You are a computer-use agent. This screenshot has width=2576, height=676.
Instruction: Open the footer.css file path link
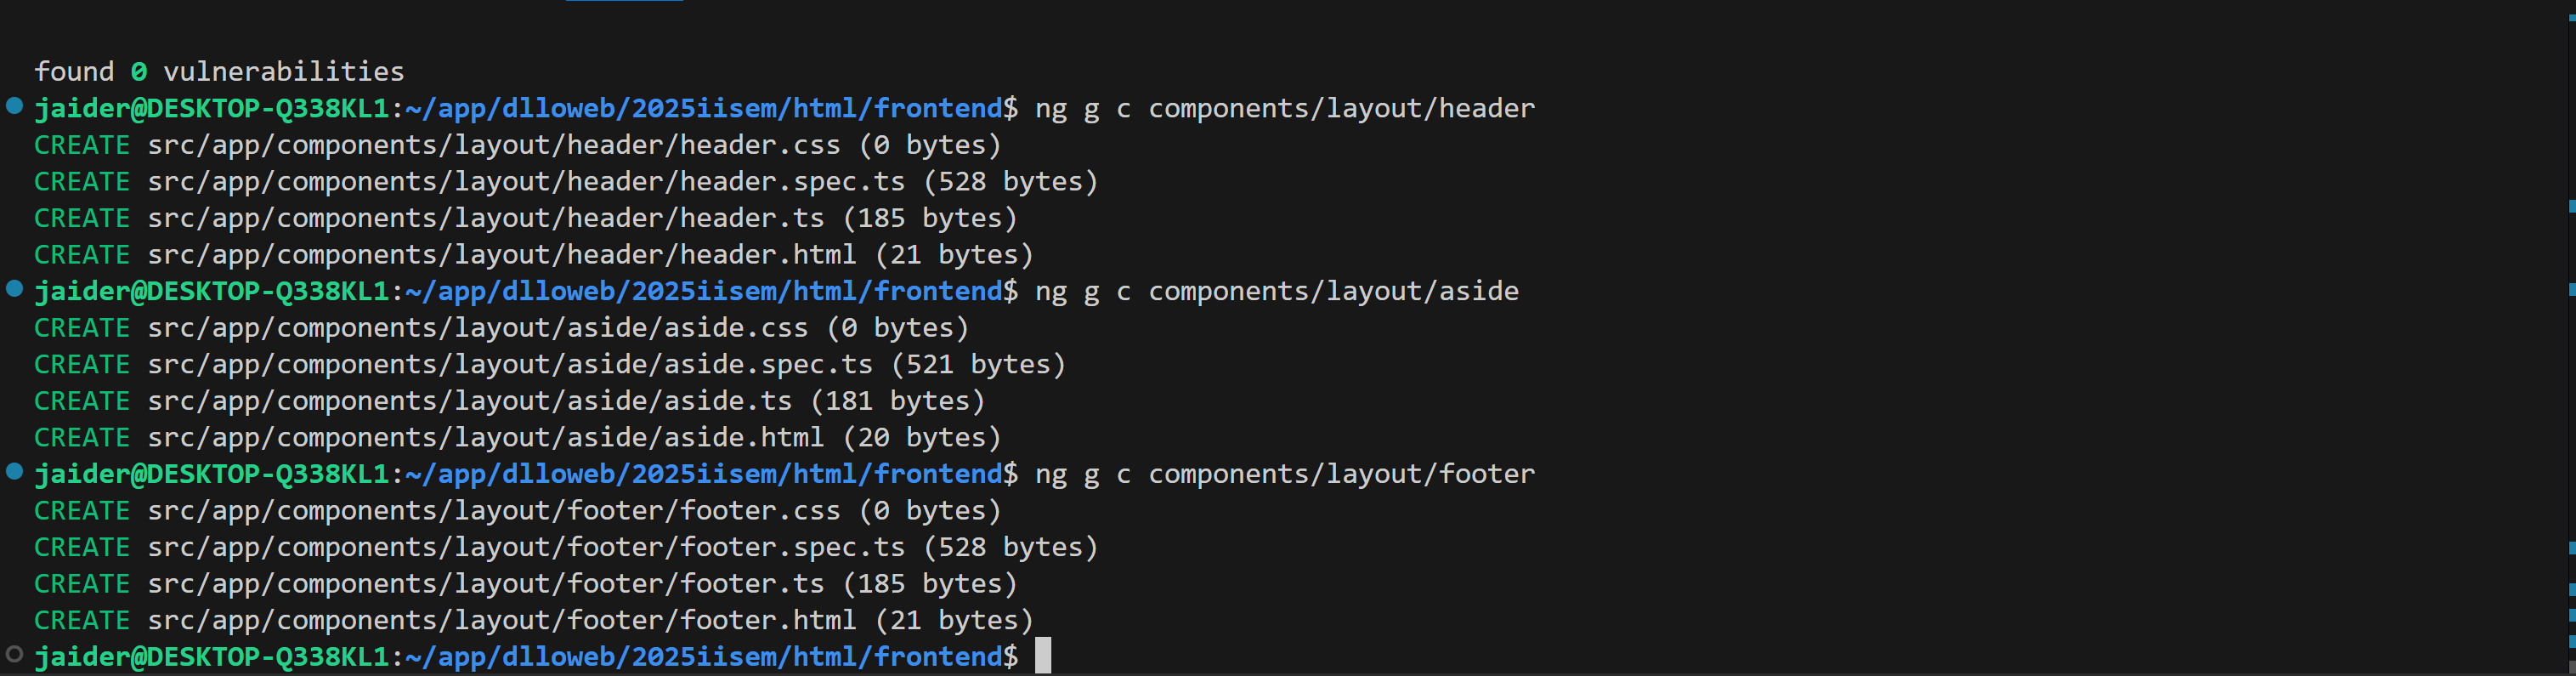point(494,511)
